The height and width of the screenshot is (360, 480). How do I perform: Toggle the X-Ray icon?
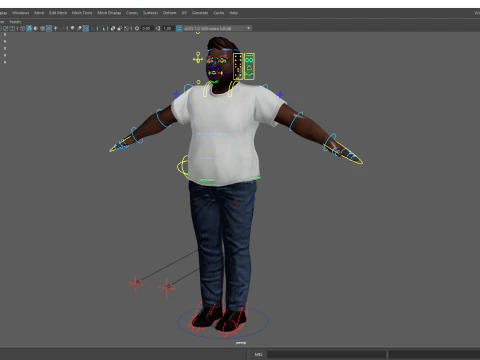click(x=113, y=28)
